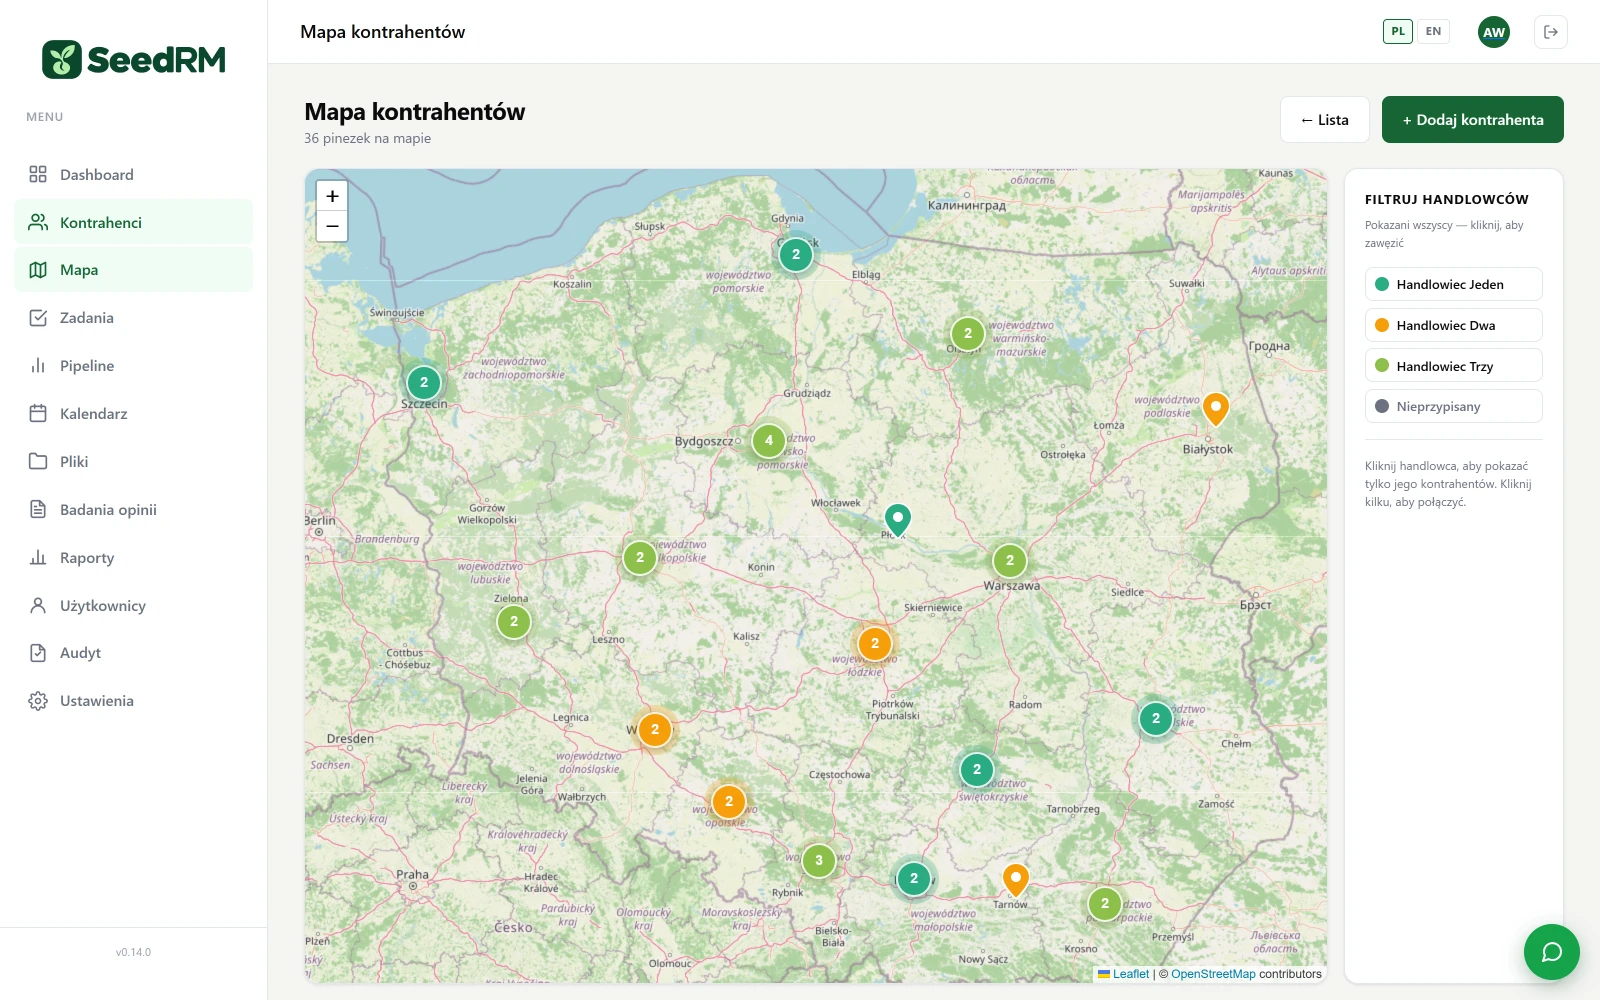This screenshot has height=1000, width=1600.
Task: Select Kontrahenci in the sidebar
Action: coord(134,222)
